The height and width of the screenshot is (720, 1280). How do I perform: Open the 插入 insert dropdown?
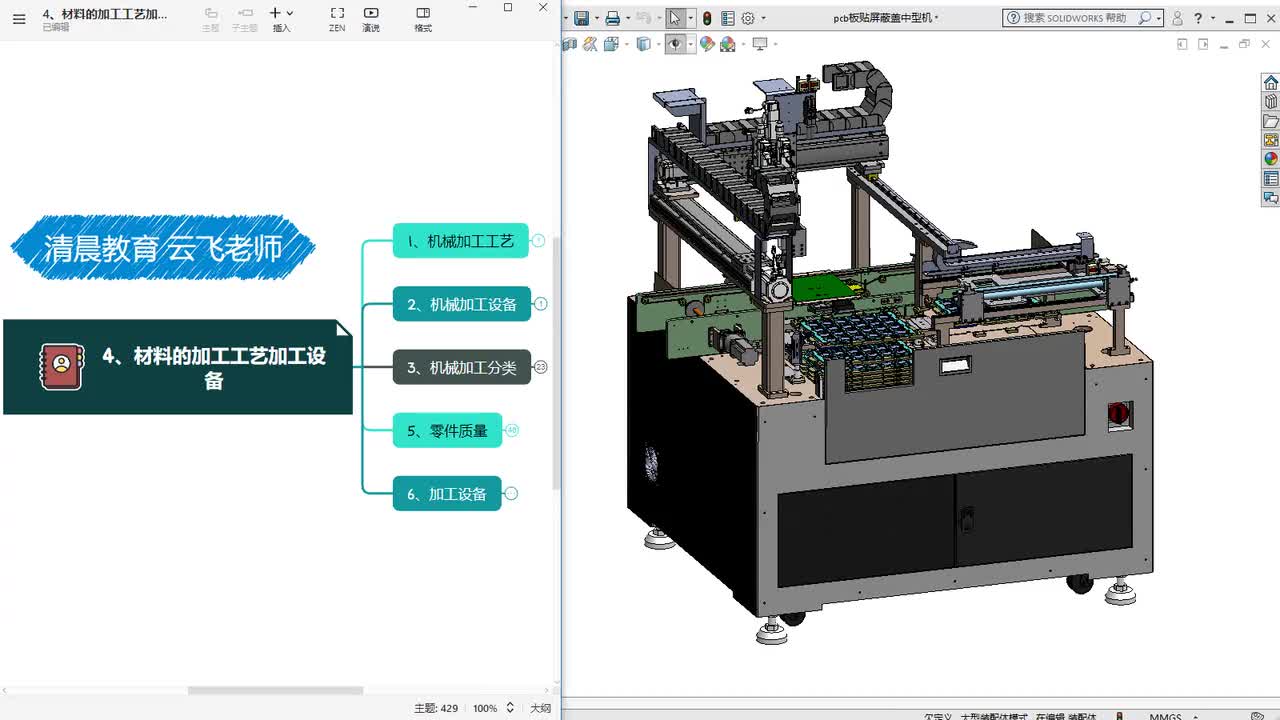coord(281,14)
